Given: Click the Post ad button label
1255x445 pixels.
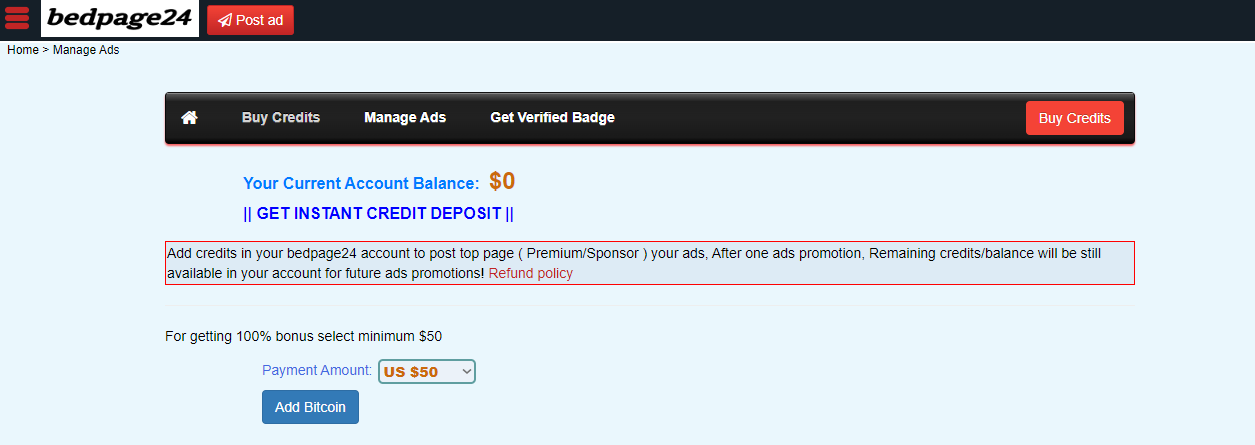Looking at the screenshot, I should pos(259,20).
